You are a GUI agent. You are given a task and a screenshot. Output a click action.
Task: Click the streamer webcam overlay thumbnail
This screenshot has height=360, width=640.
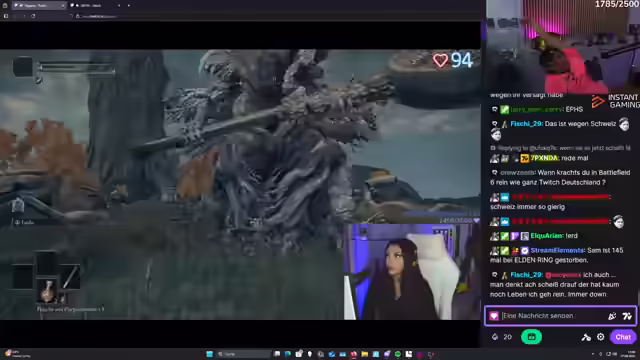(x=412, y=271)
